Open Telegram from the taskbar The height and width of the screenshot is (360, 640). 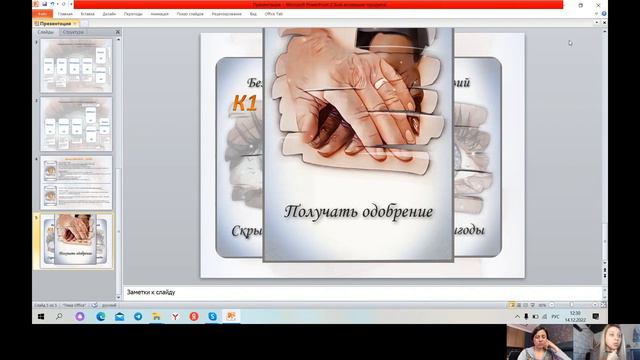click(x=138, y=316)
